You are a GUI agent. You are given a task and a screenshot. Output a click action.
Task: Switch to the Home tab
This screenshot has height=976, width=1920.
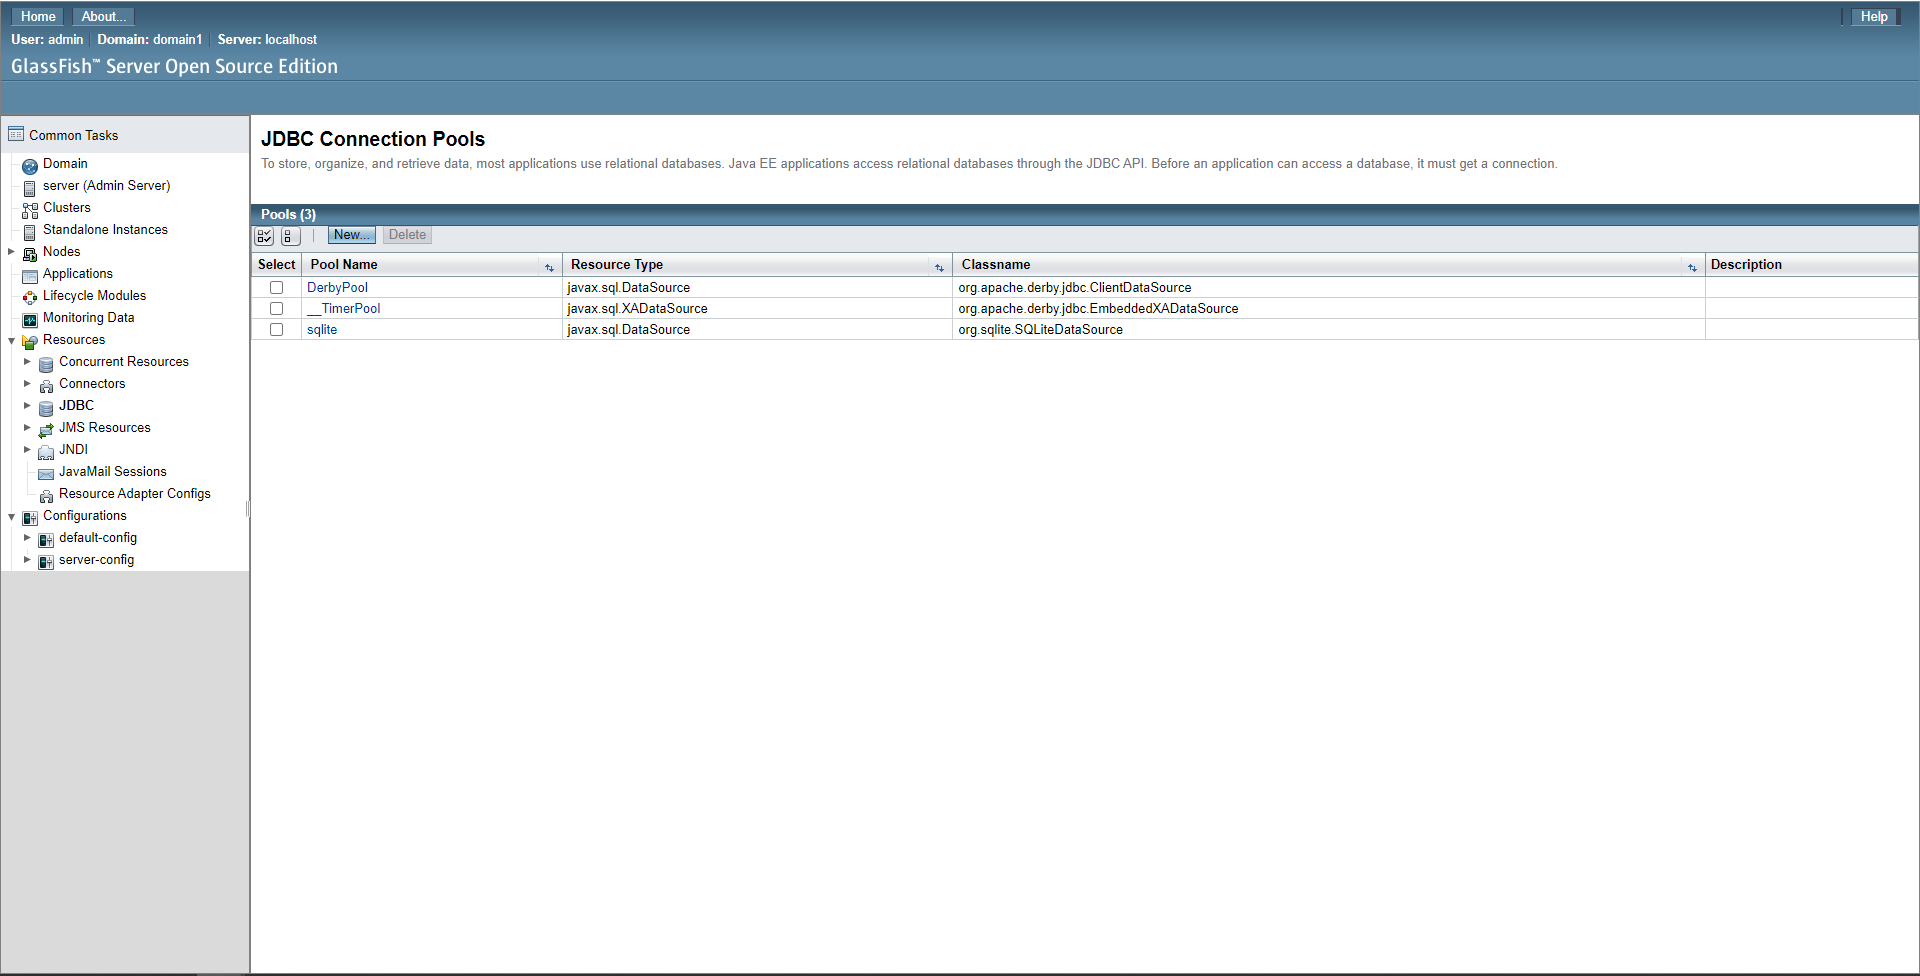pos(37,16)
